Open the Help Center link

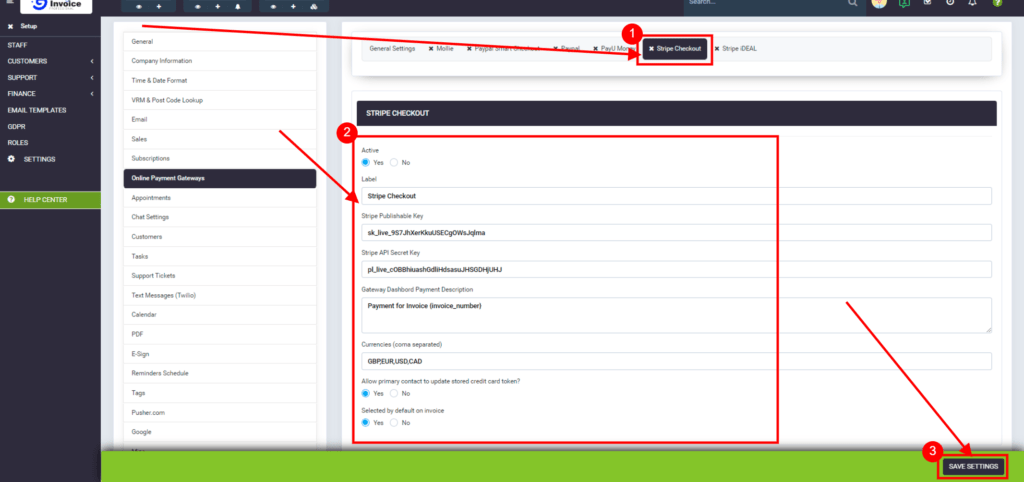(x=50, y=199)
